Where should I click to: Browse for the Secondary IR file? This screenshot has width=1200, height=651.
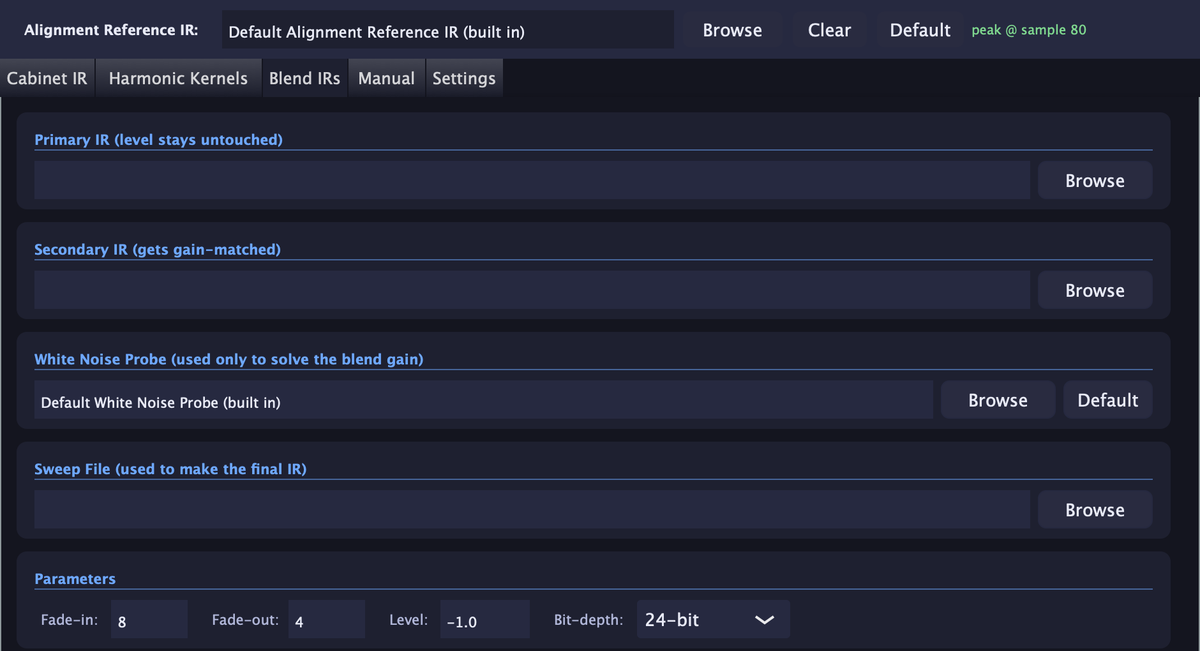coord(1095,291)
